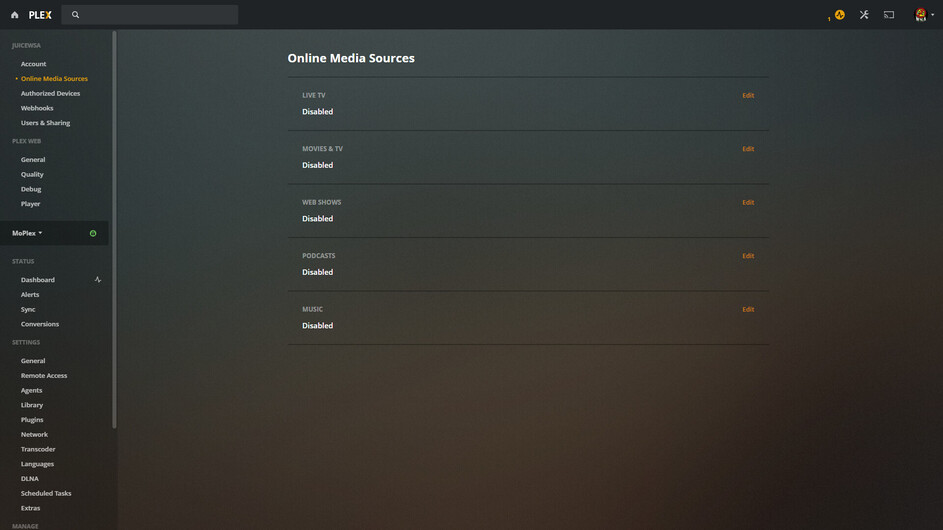
Task: Edit the Music source
Action: tap(748, 310)
